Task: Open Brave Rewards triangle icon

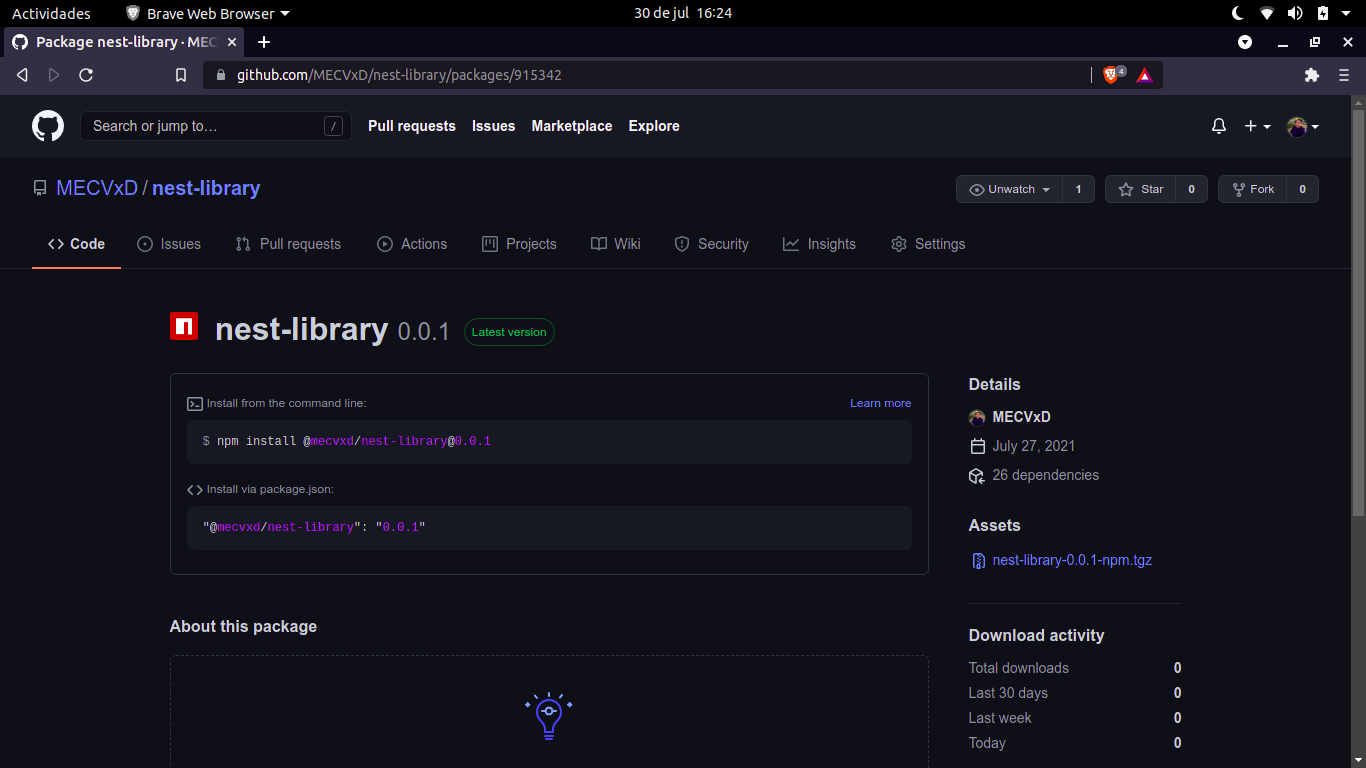Action: (1145, 75)
